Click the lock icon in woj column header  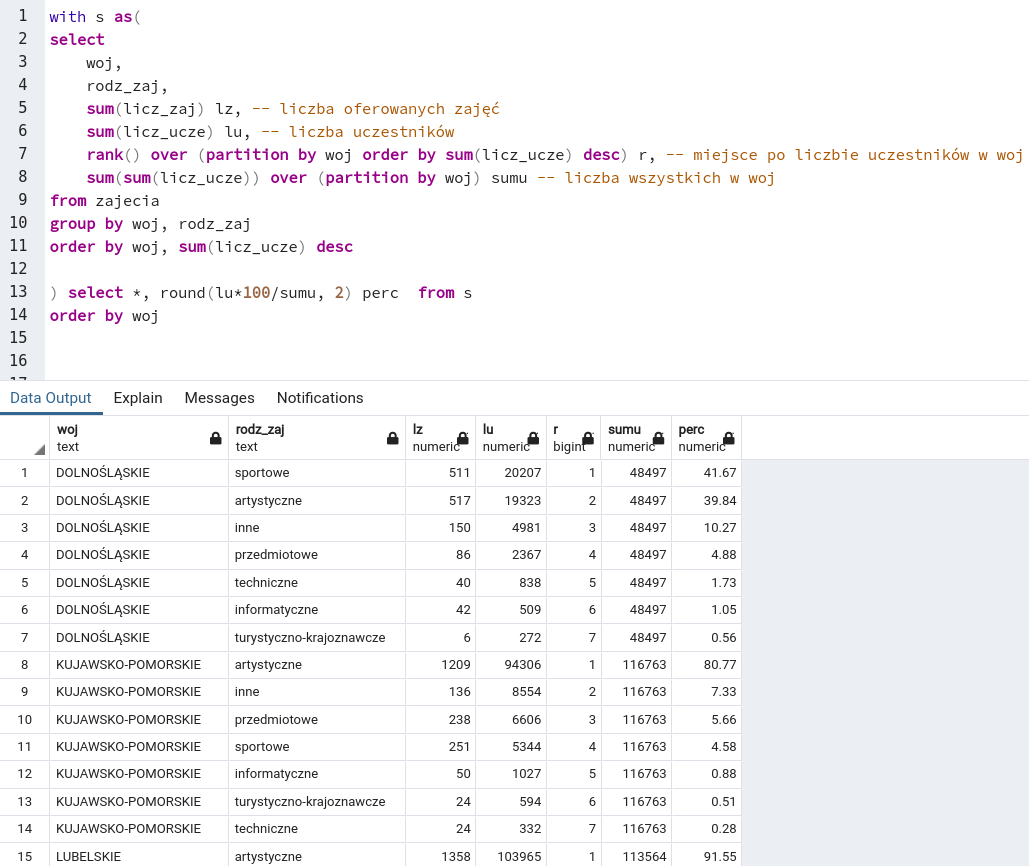[215, 438]
